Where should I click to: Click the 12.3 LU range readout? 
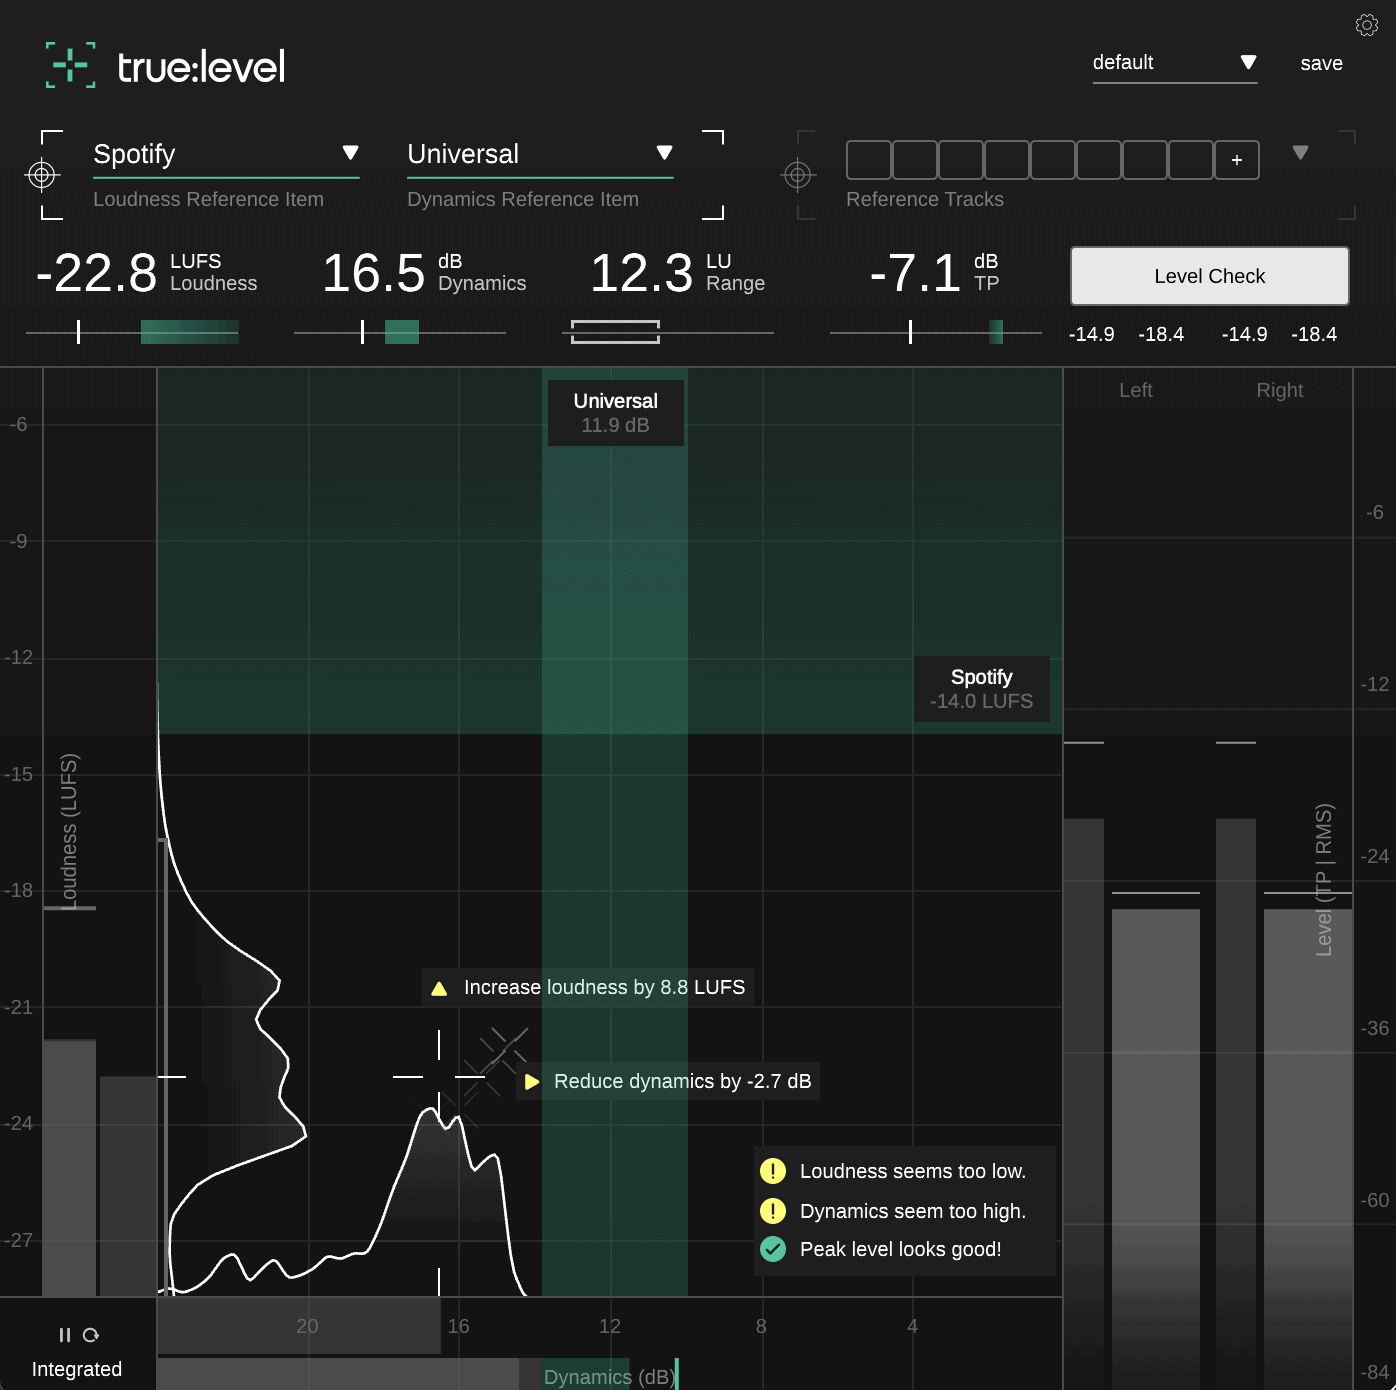click(x=678, y=273)
